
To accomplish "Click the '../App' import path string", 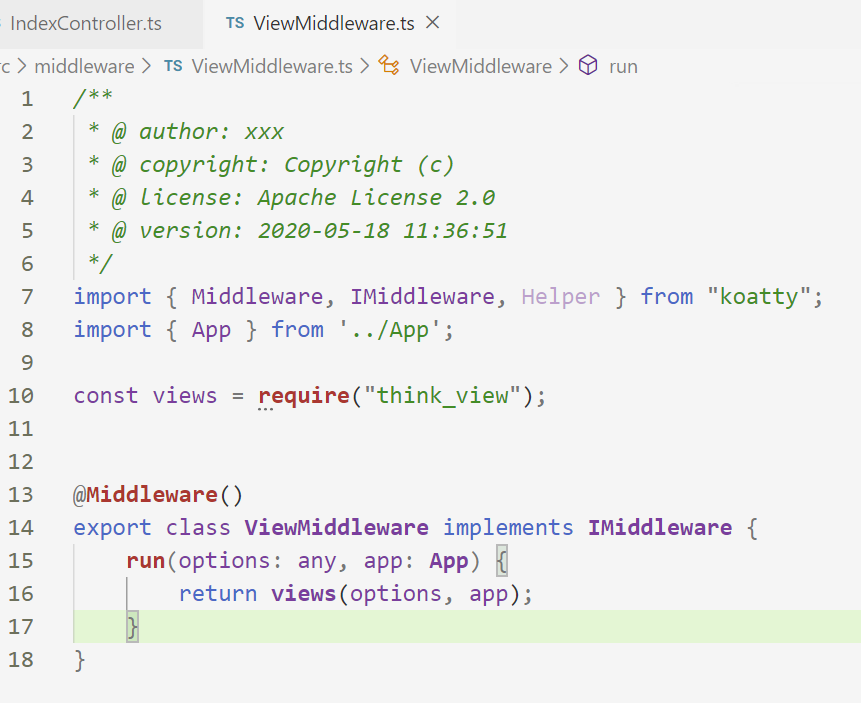I will 390,330.
